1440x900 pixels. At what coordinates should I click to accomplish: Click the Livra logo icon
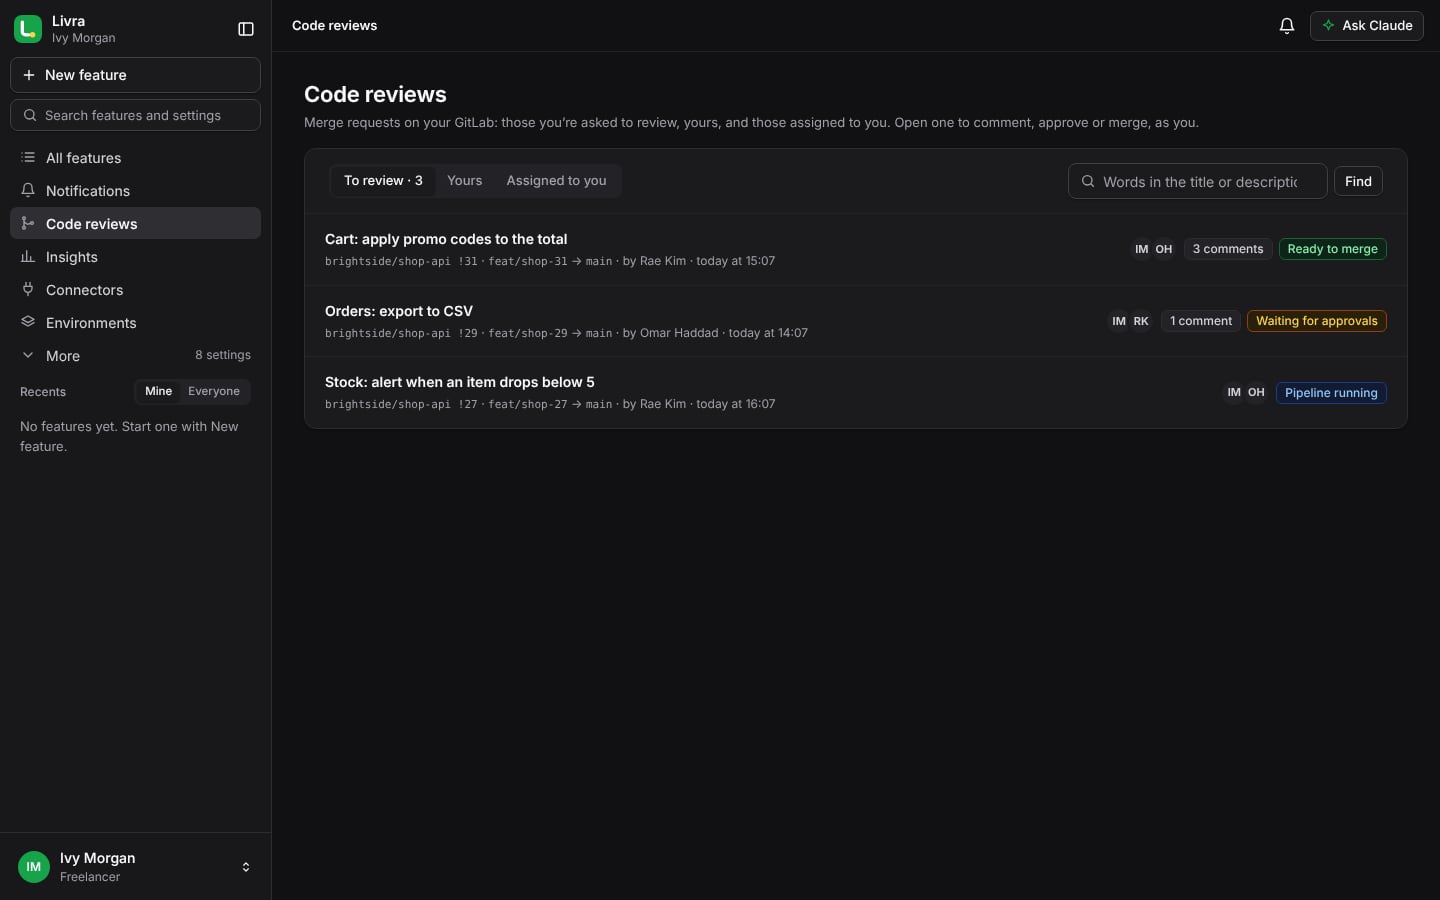click(x=28, y=29)
